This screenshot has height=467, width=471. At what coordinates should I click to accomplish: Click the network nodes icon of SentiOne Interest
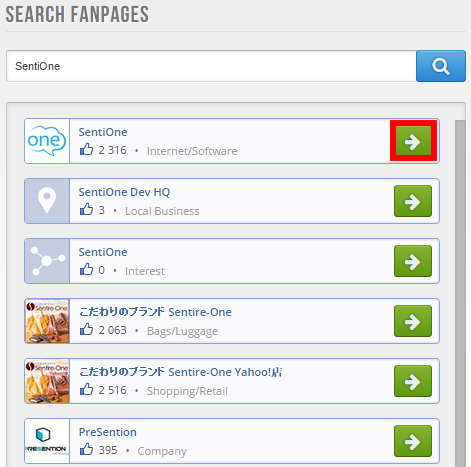(47, 261)
